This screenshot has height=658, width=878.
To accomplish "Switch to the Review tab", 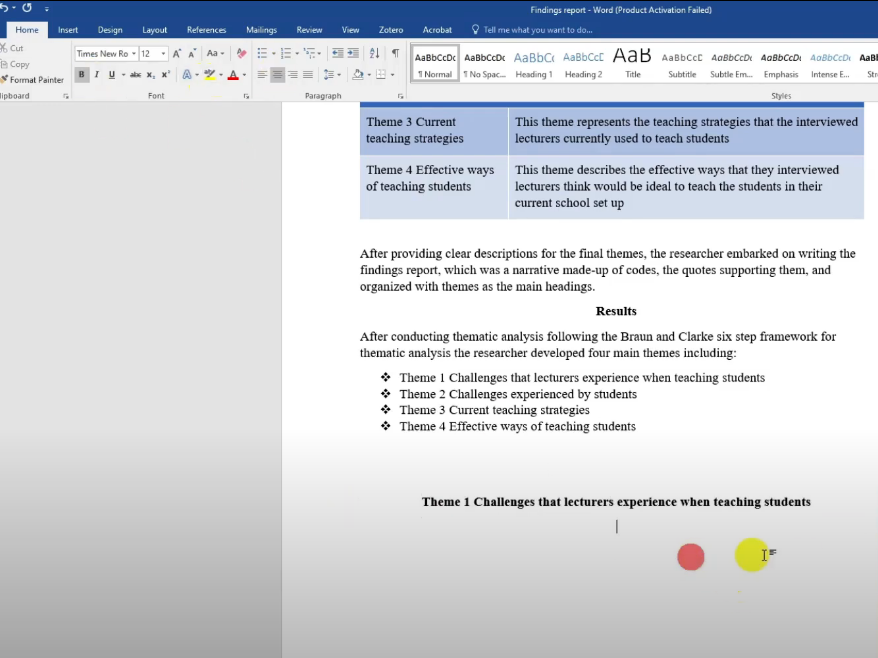I will (309, 30).
